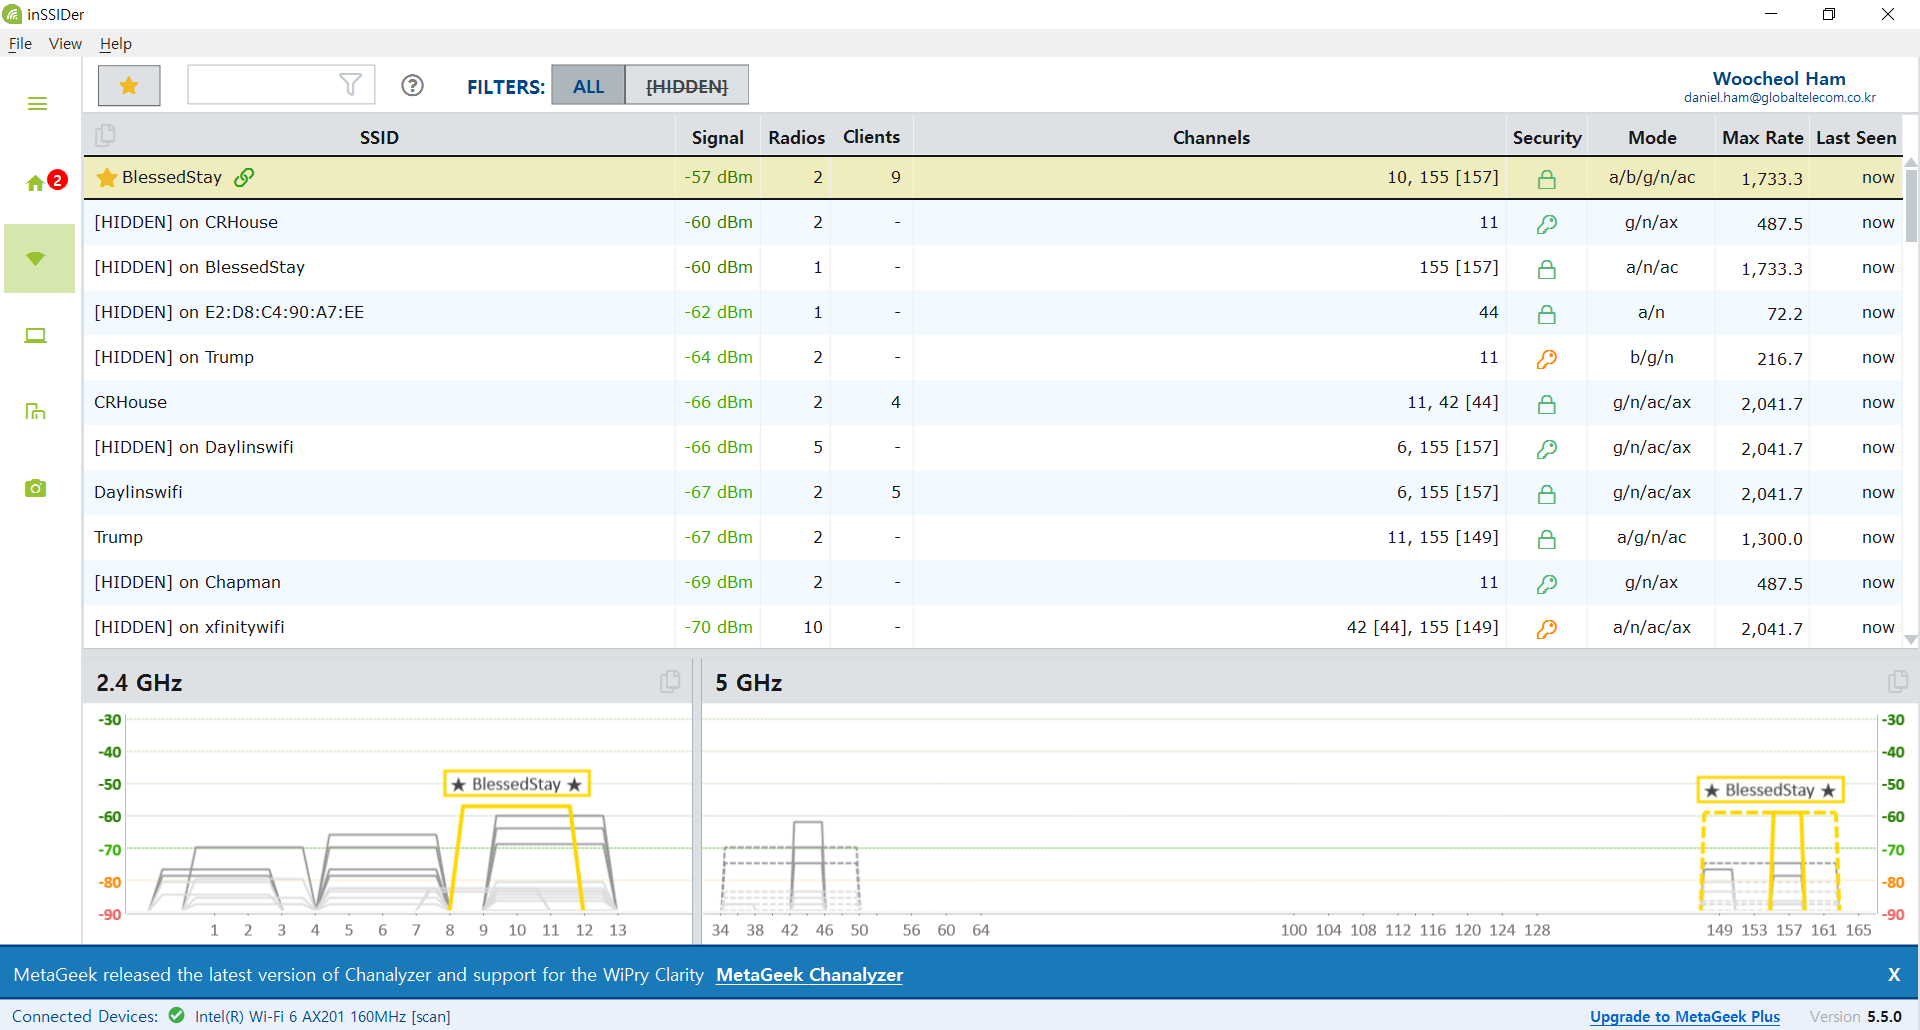Click the orange key in xfinitywifi row
The height and width of the screenshot is (1030, 1920).
pos(1547,629)
